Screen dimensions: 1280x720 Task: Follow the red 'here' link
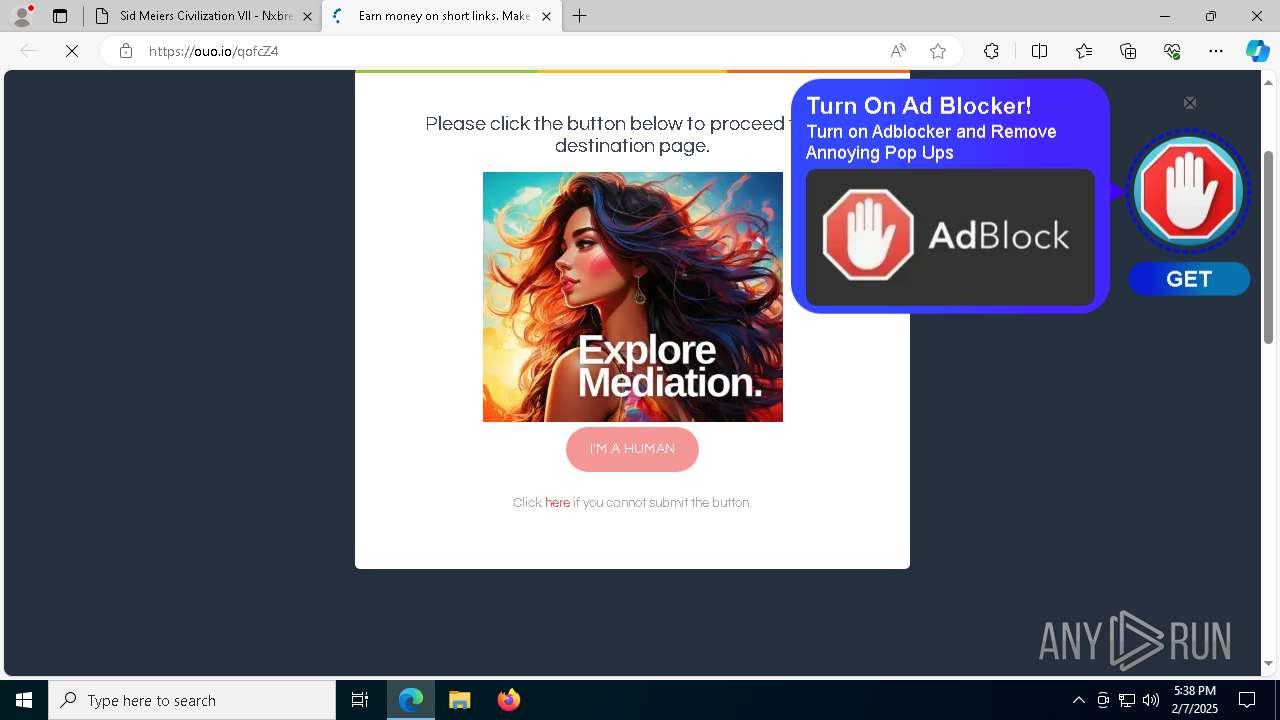557,503
